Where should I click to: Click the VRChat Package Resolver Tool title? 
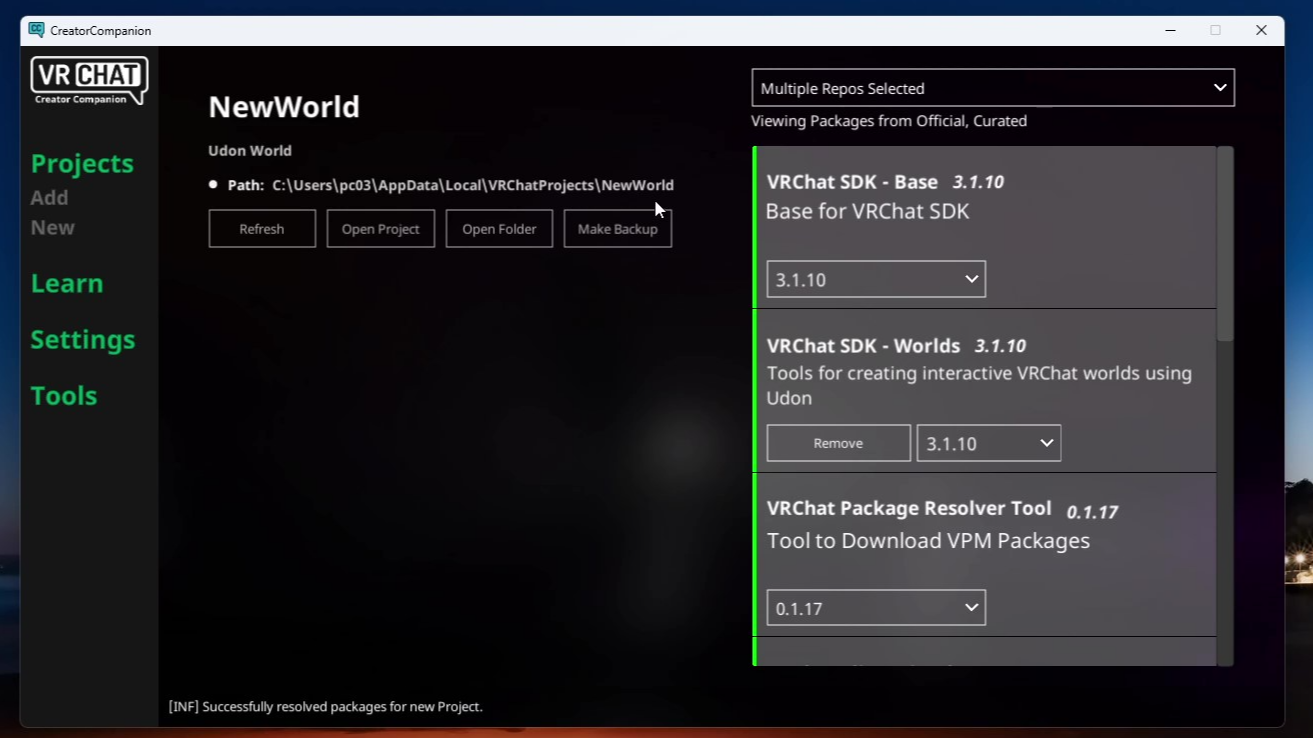point(909,509)
